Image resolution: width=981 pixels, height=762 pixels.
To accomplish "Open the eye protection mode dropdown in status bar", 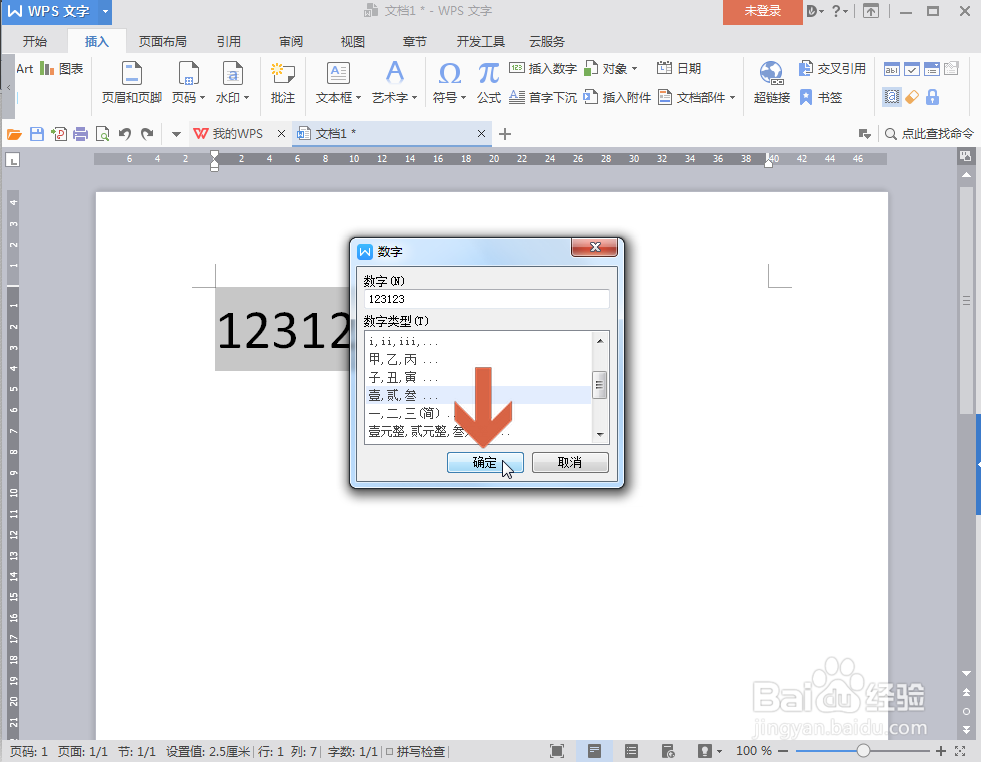I will [719, 751].
